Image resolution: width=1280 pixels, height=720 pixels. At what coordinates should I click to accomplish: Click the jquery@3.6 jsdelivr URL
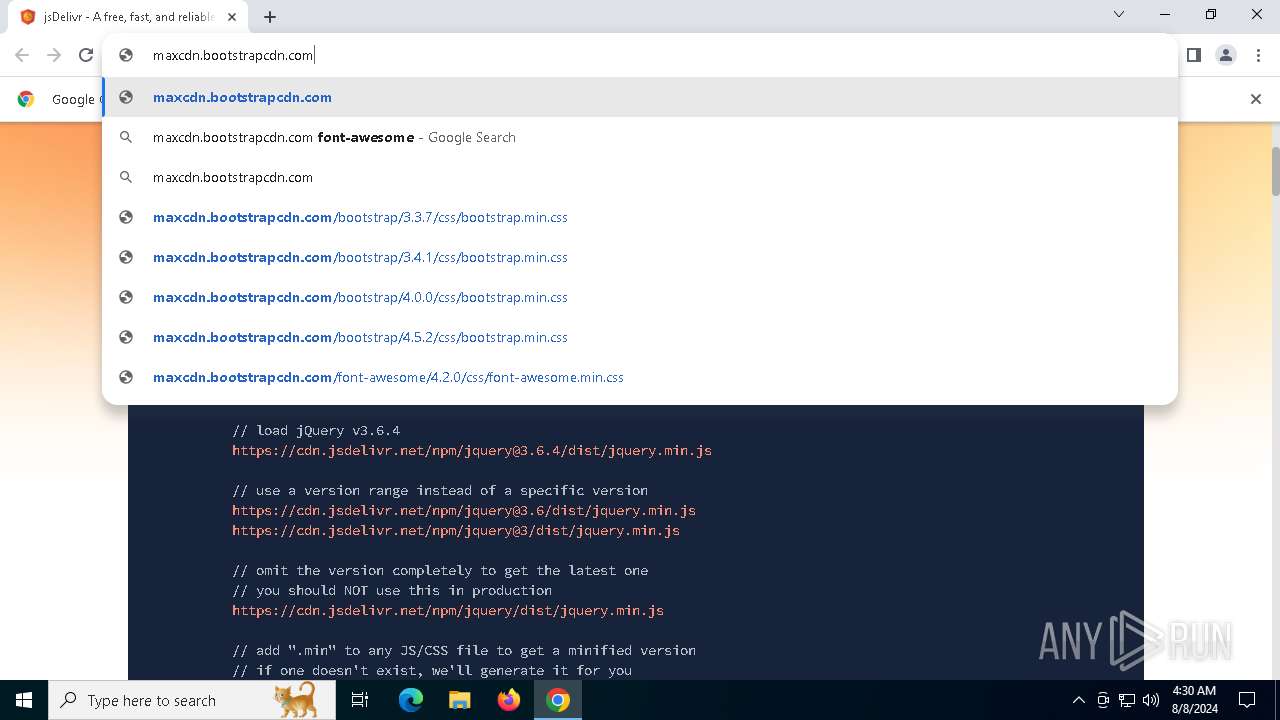coord(464,510)
